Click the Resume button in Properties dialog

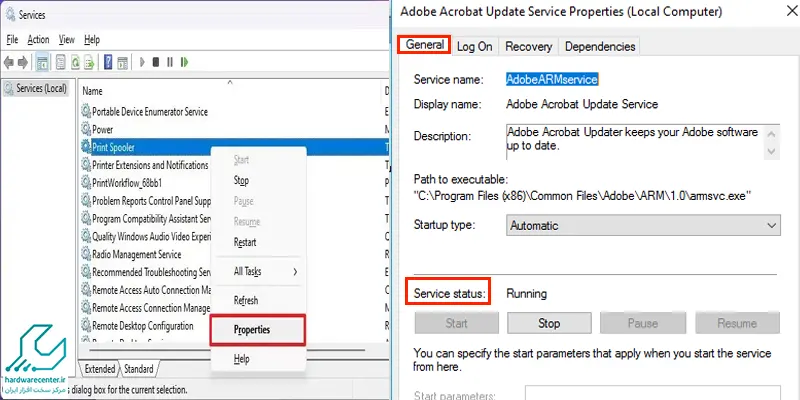pos(737,323)
